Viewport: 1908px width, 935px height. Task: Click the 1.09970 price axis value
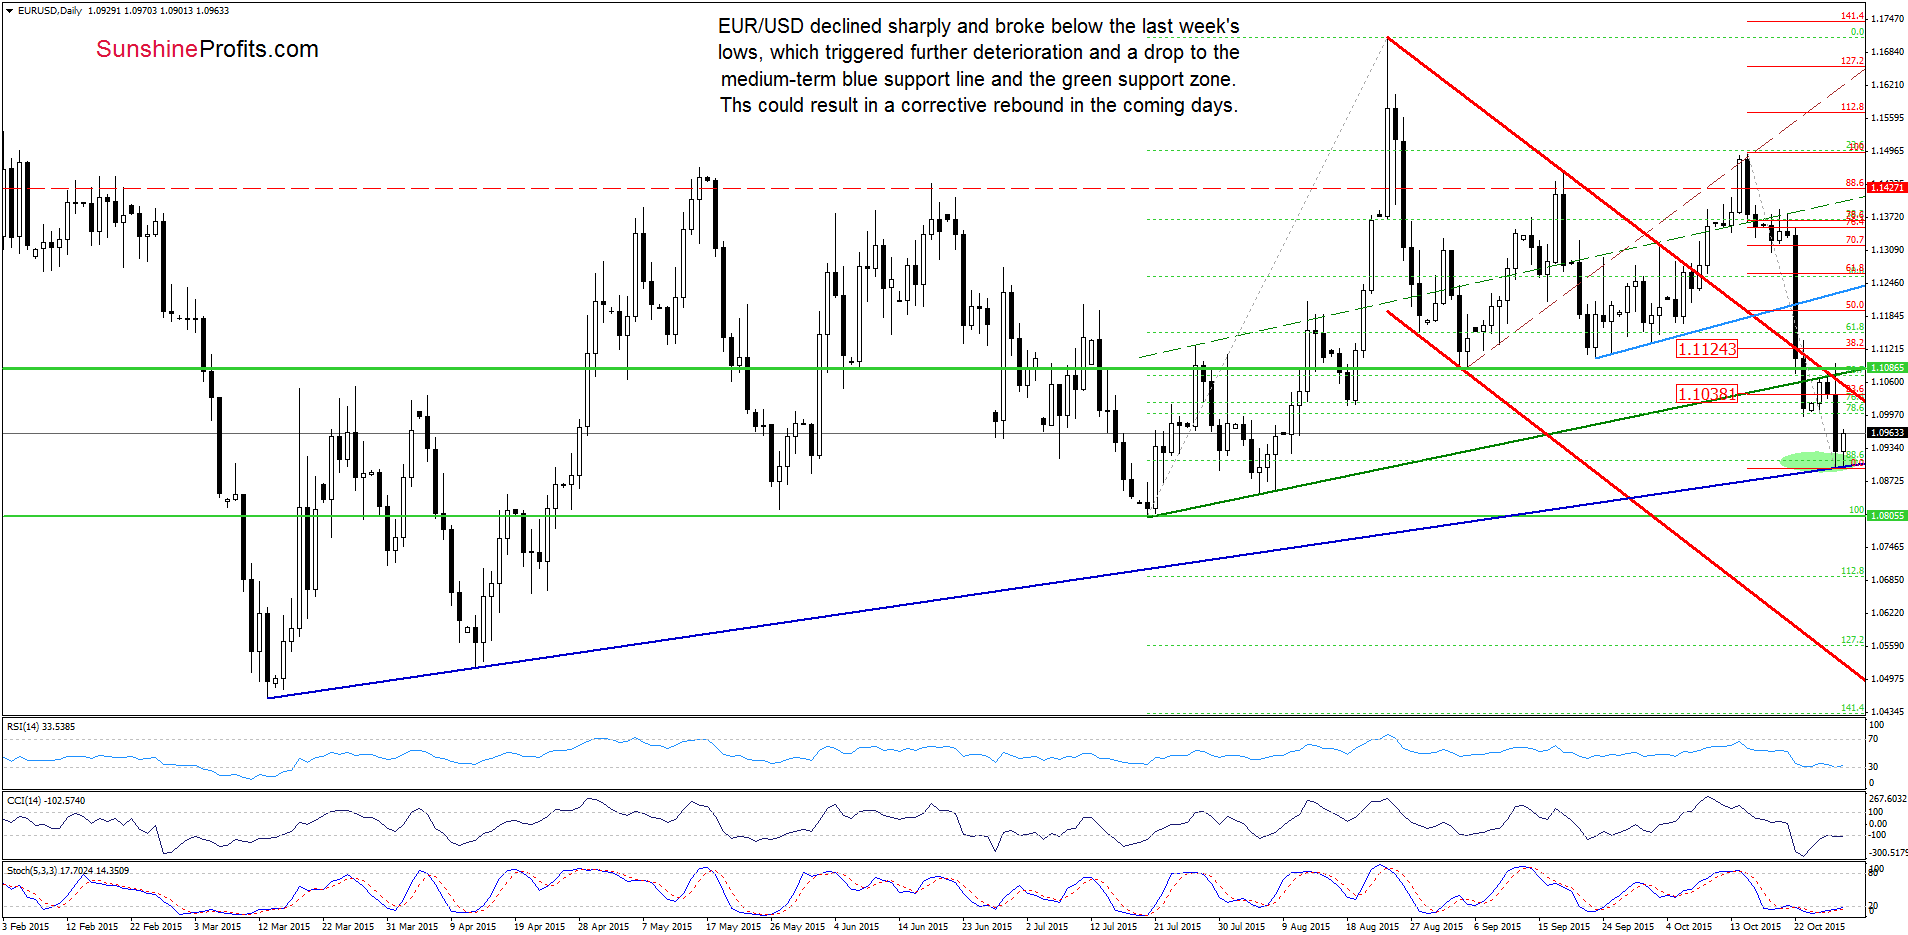click(1888, 415)
